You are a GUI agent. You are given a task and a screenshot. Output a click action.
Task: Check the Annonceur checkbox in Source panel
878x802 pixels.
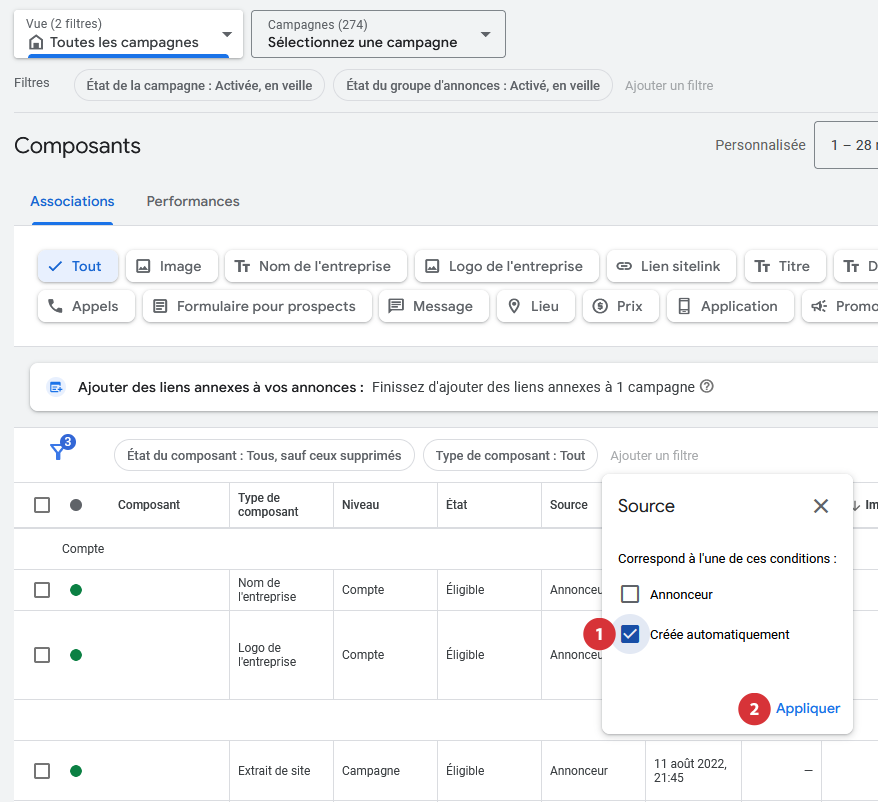tap(630, 594)
